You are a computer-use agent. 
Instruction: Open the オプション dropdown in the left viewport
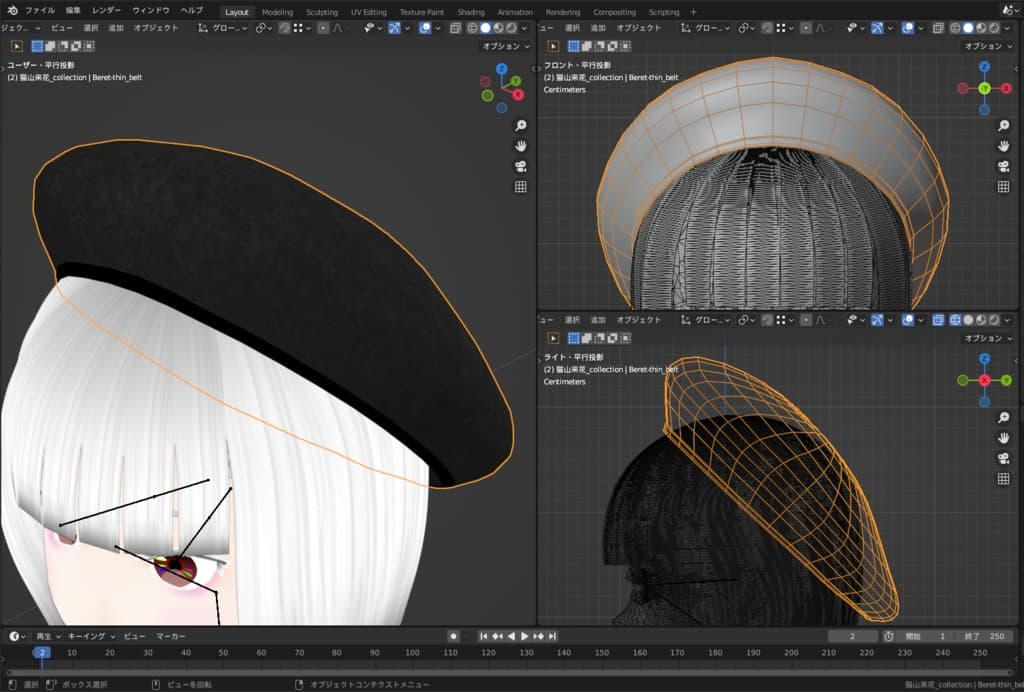click(x=506, y=46)
